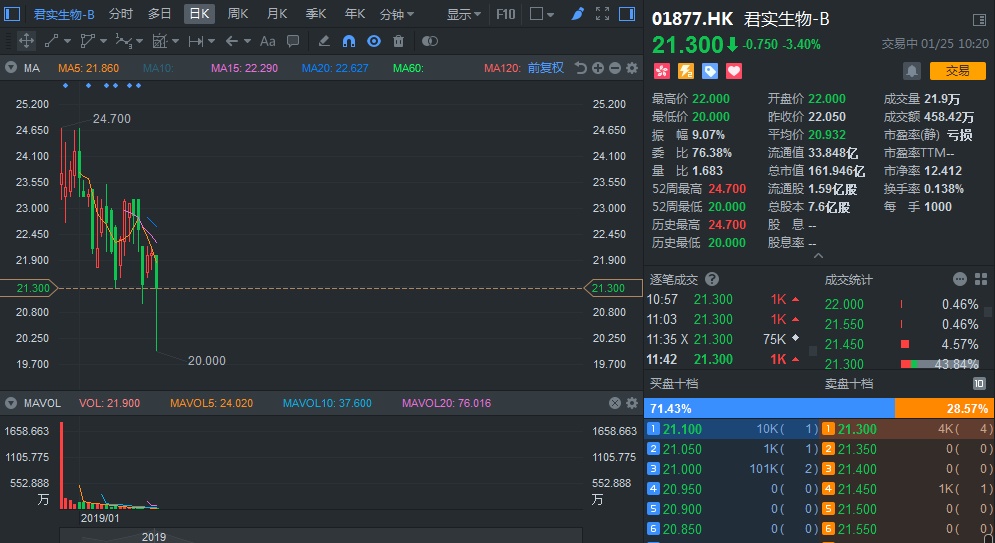
Task: Zoom in the chart with plus
Action: pos(598,68)
